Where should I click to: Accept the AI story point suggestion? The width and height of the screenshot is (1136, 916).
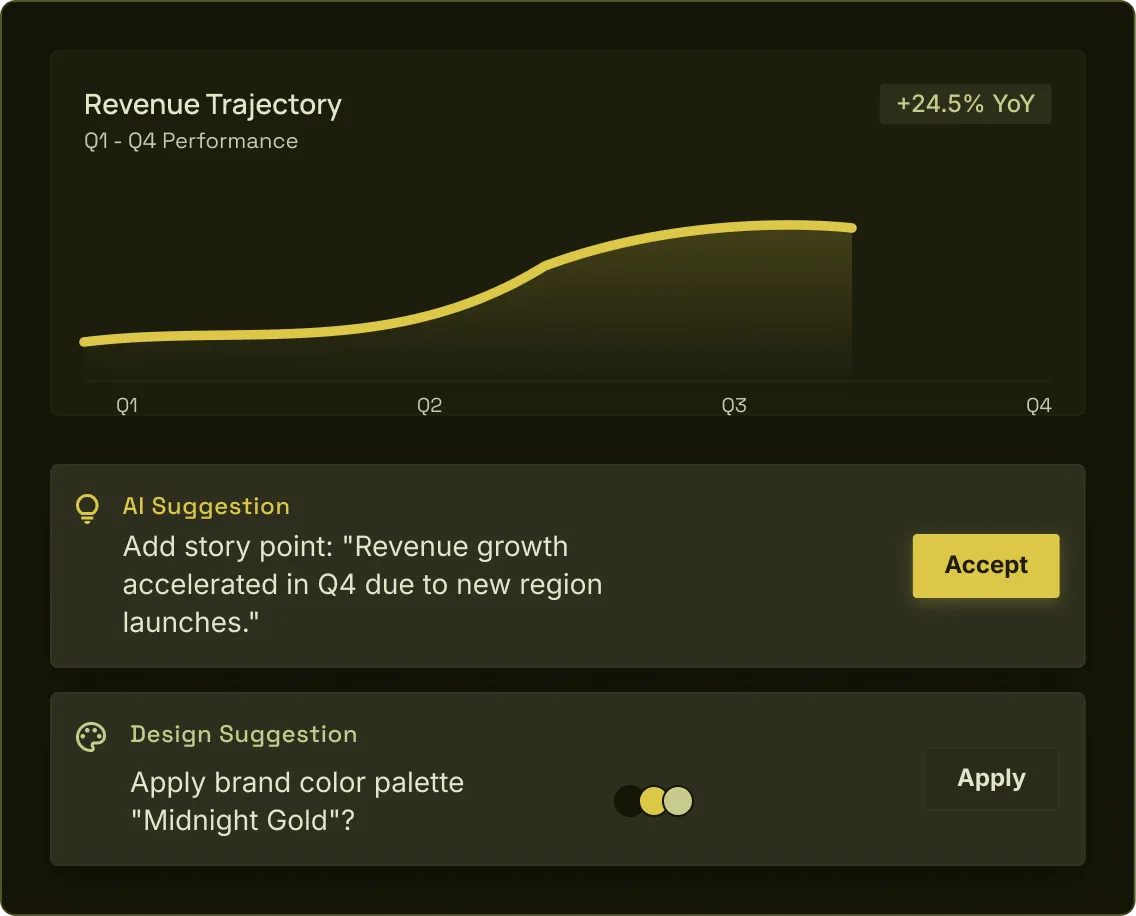click(985, 565)
